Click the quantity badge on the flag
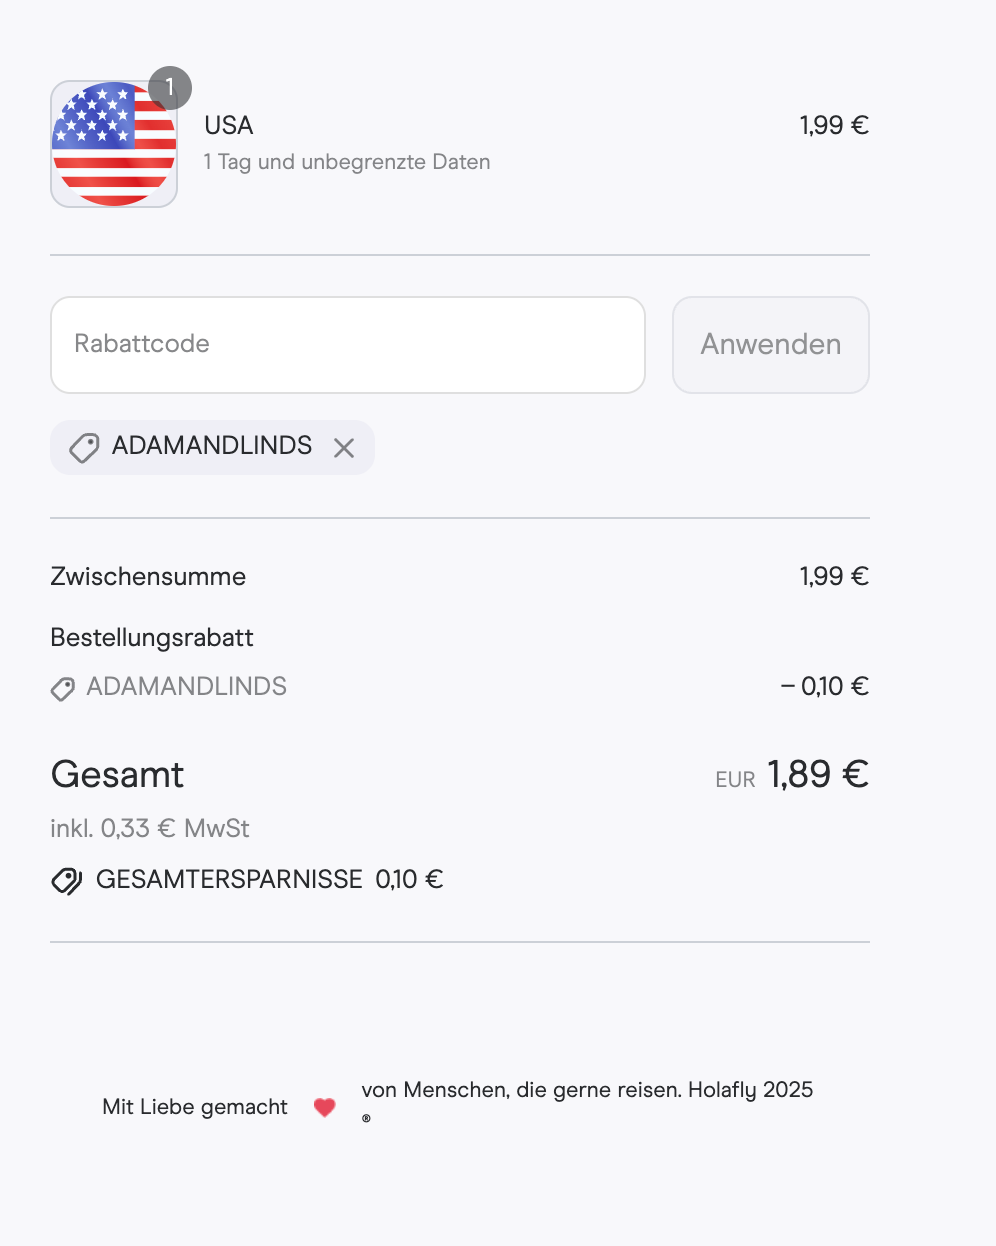The width and height of the screenshot is (996, 1246). 170,88
